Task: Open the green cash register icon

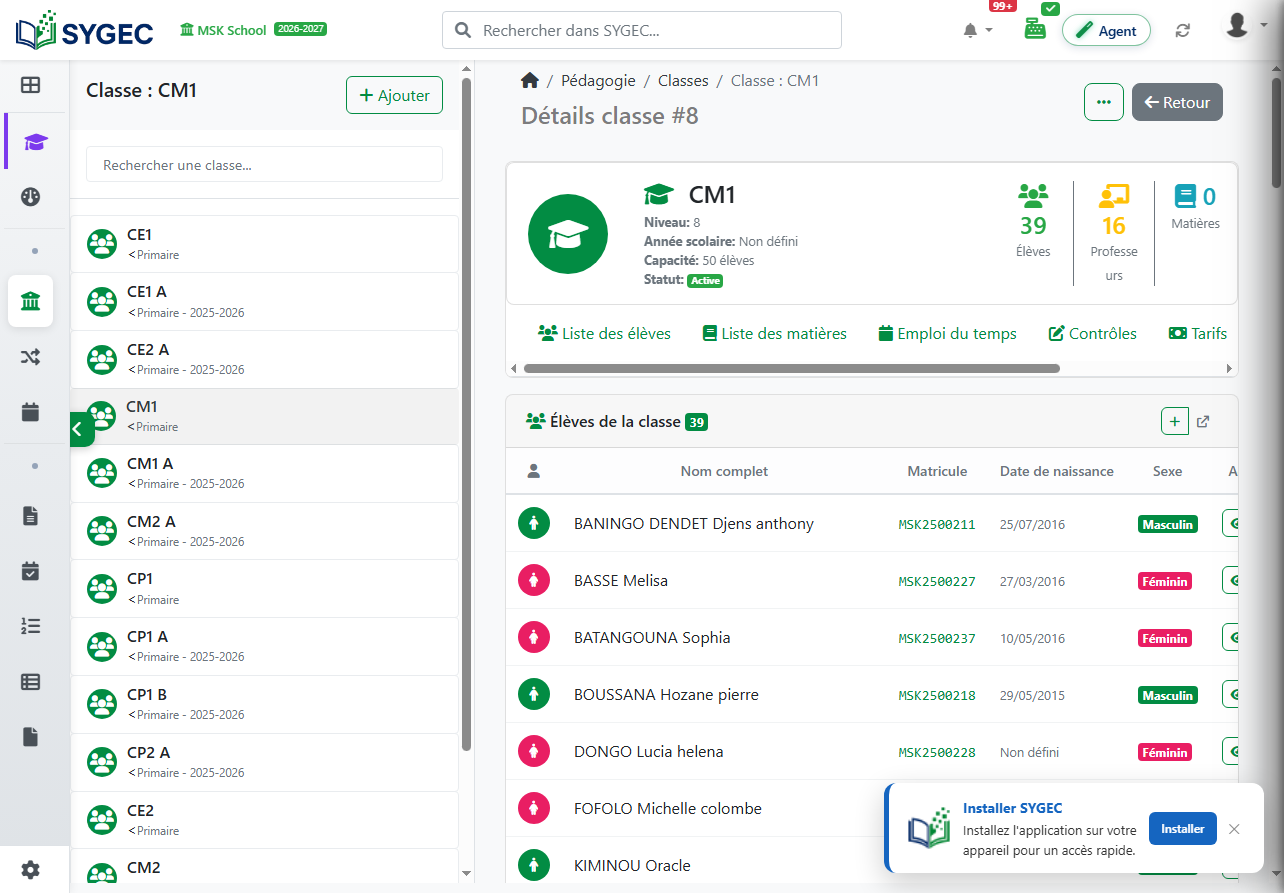Action: coord(1035,29)
